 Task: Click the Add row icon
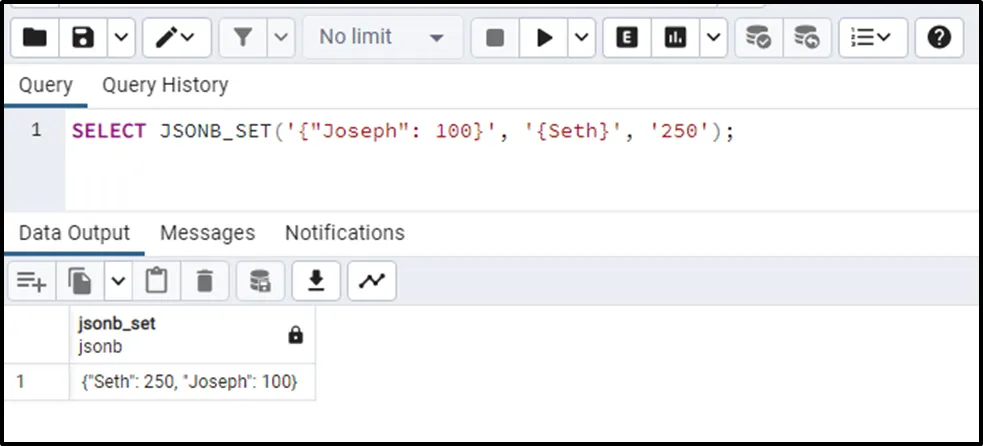32,281
